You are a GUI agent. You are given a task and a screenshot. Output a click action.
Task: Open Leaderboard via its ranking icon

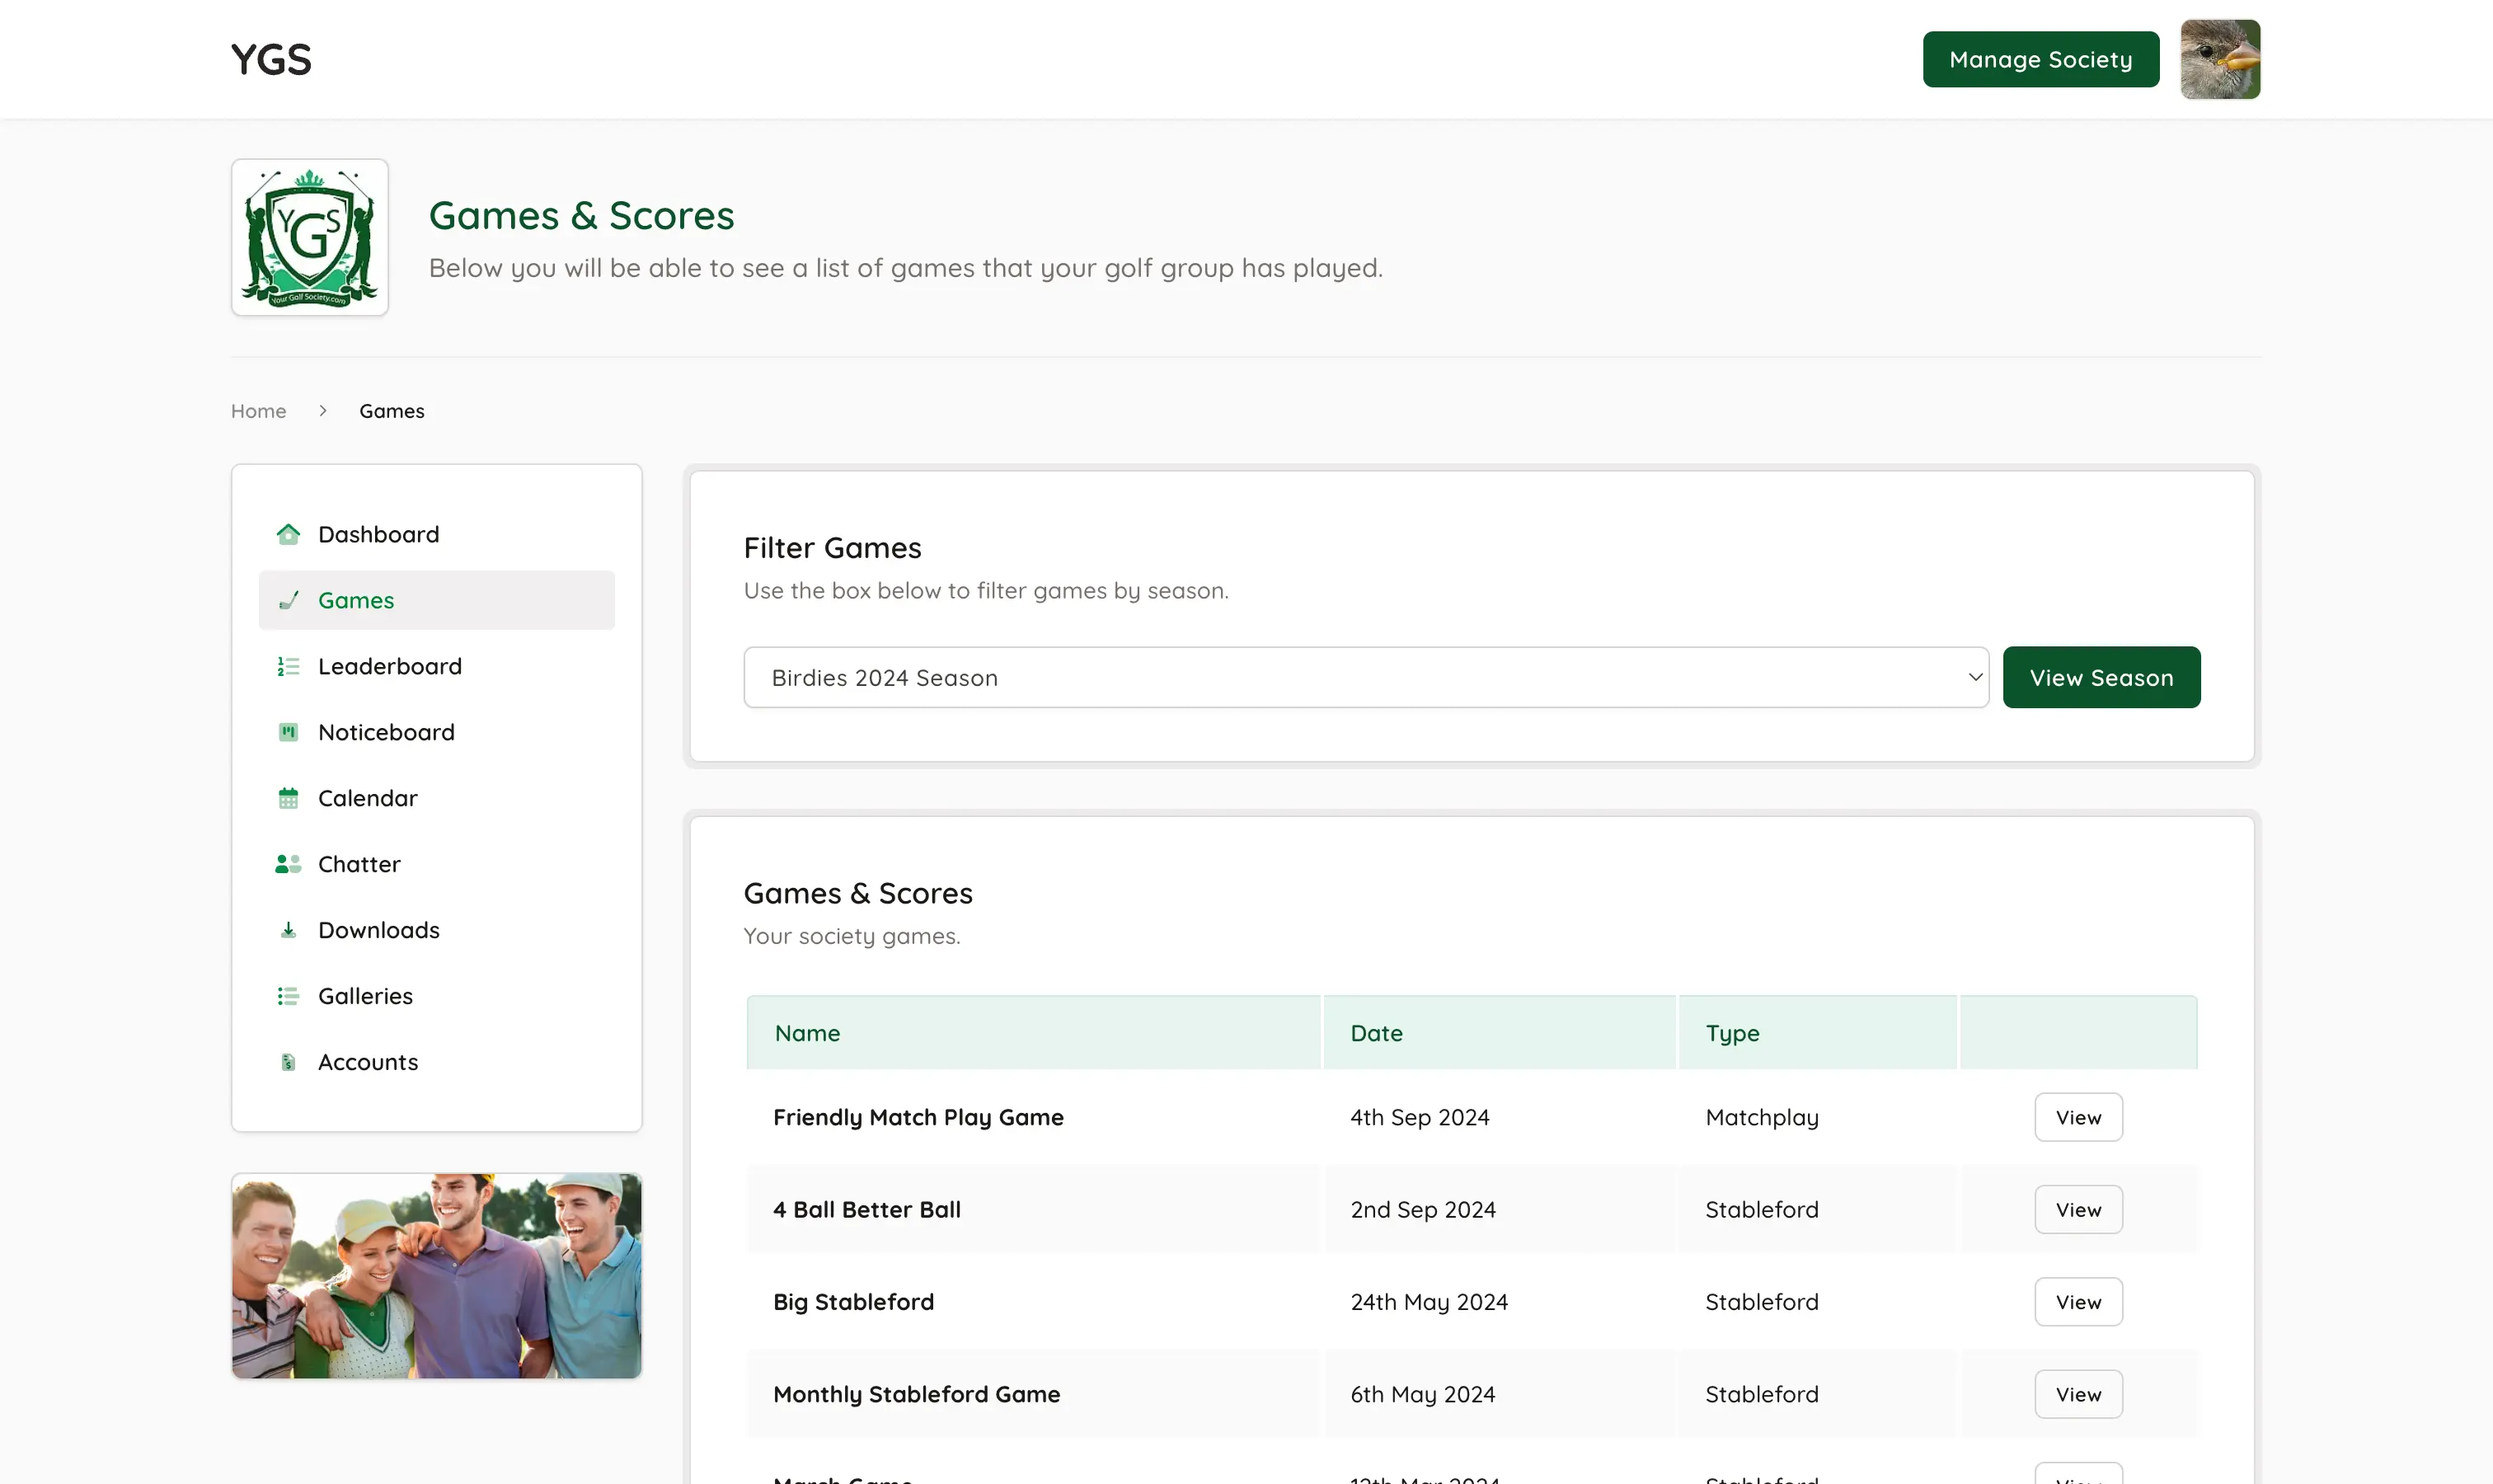[x=289, y=666]
